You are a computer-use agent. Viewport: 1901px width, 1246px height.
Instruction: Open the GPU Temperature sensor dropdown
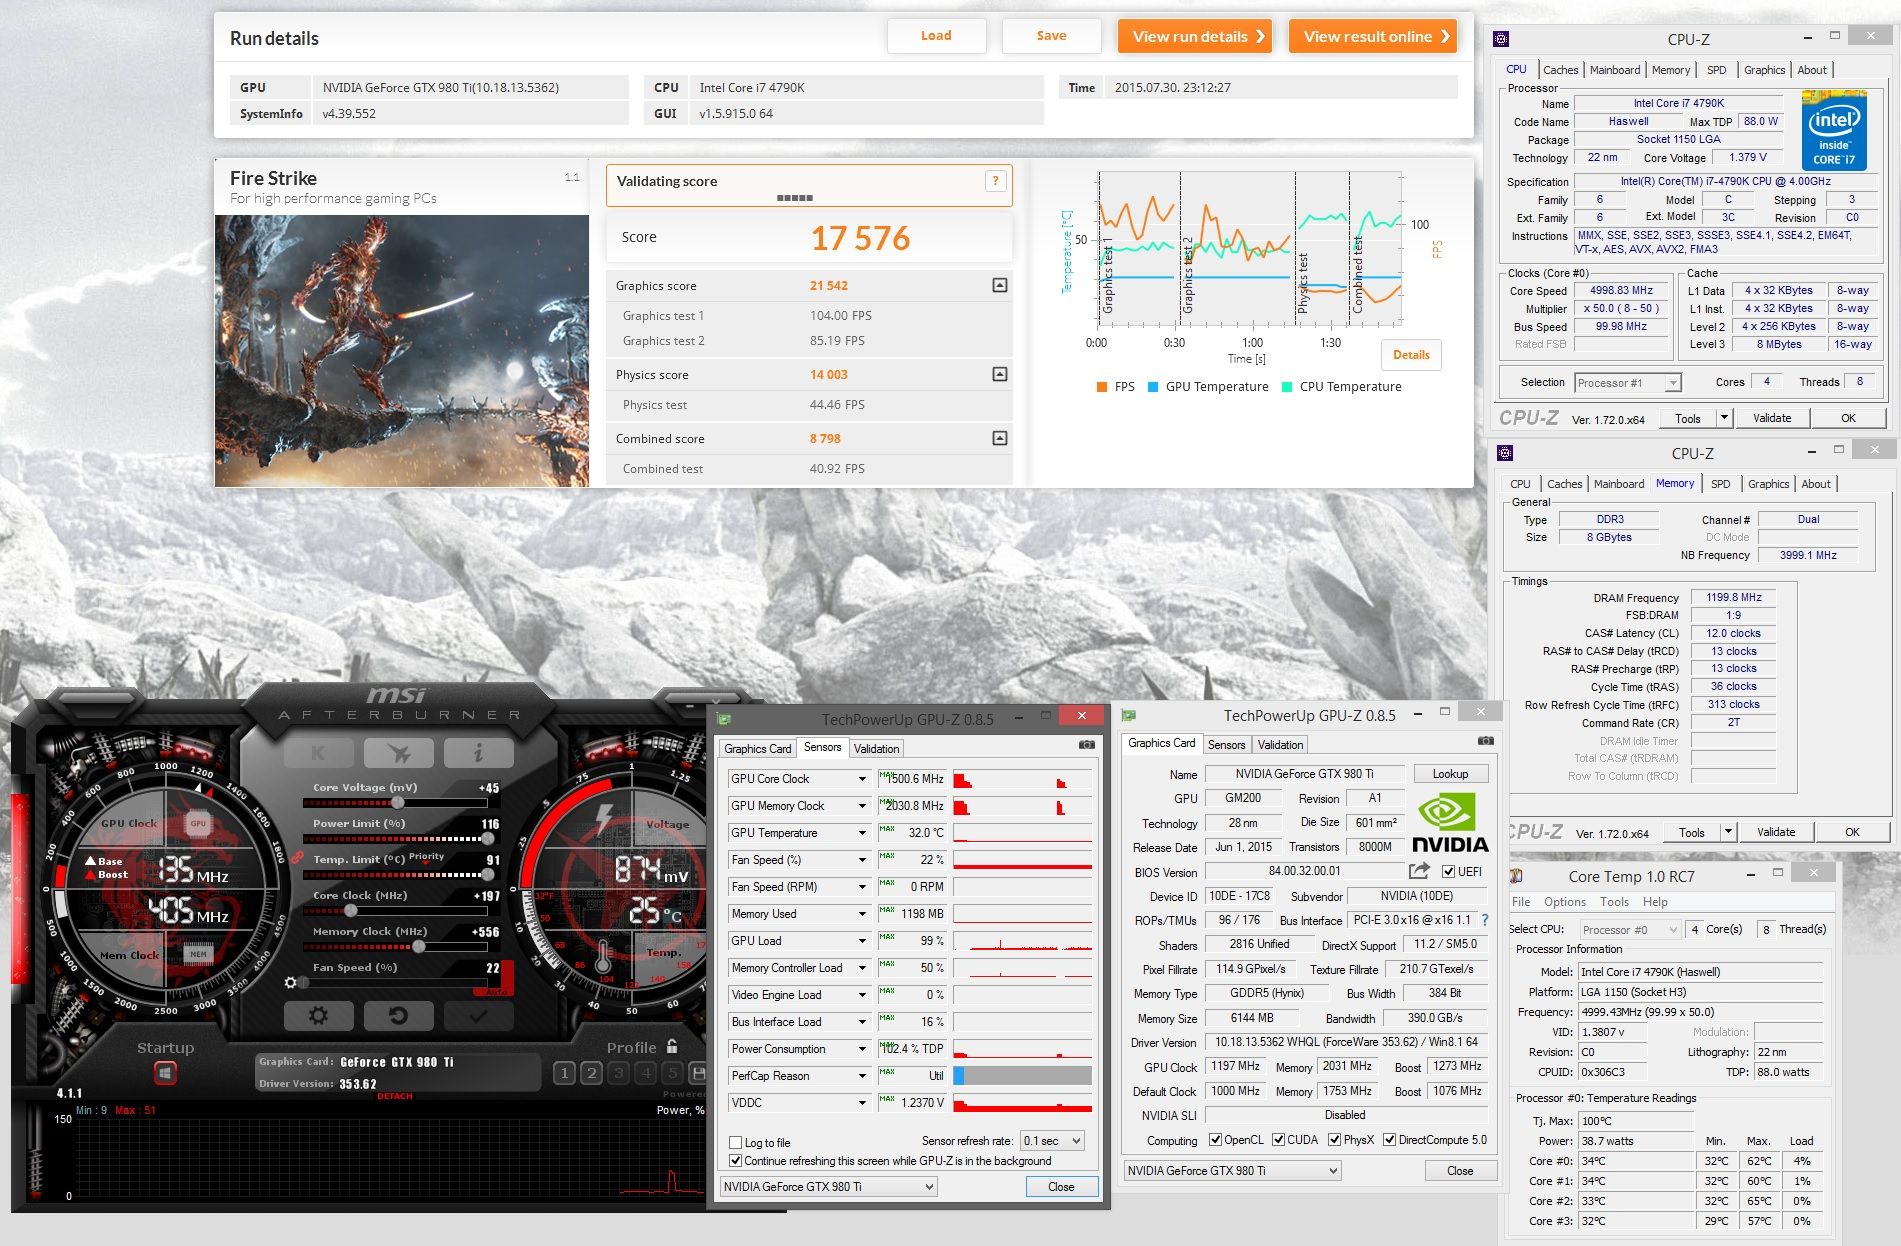861,833
